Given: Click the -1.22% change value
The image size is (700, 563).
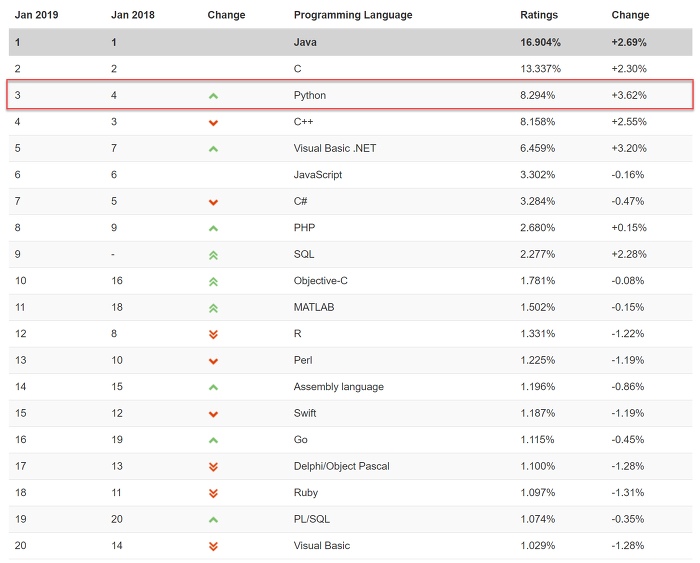Looking at the screenshot, I should (628, 334).
